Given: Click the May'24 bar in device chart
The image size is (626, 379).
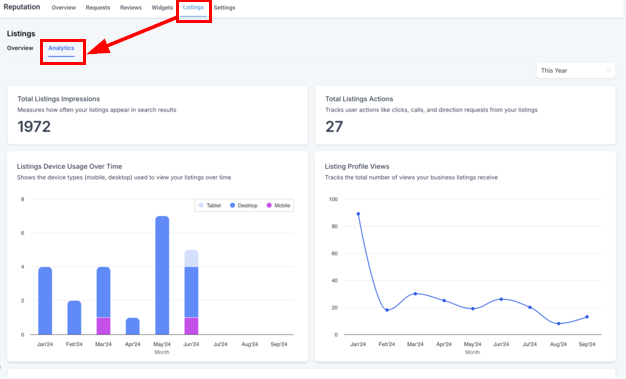Looking at the screenshot, I should pyautogui.click(x=162, y=275).
